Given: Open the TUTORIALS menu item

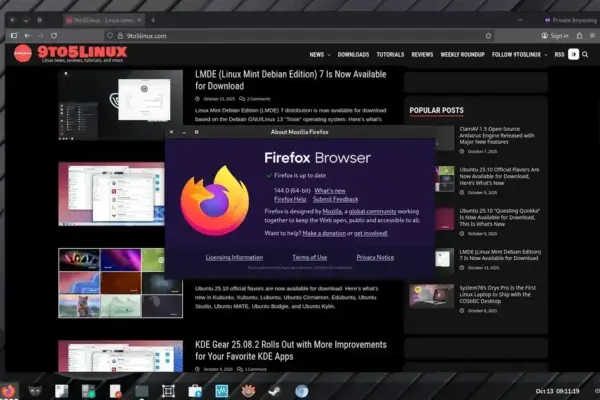Looking at the screenshot, I should (x=390, y=55).
